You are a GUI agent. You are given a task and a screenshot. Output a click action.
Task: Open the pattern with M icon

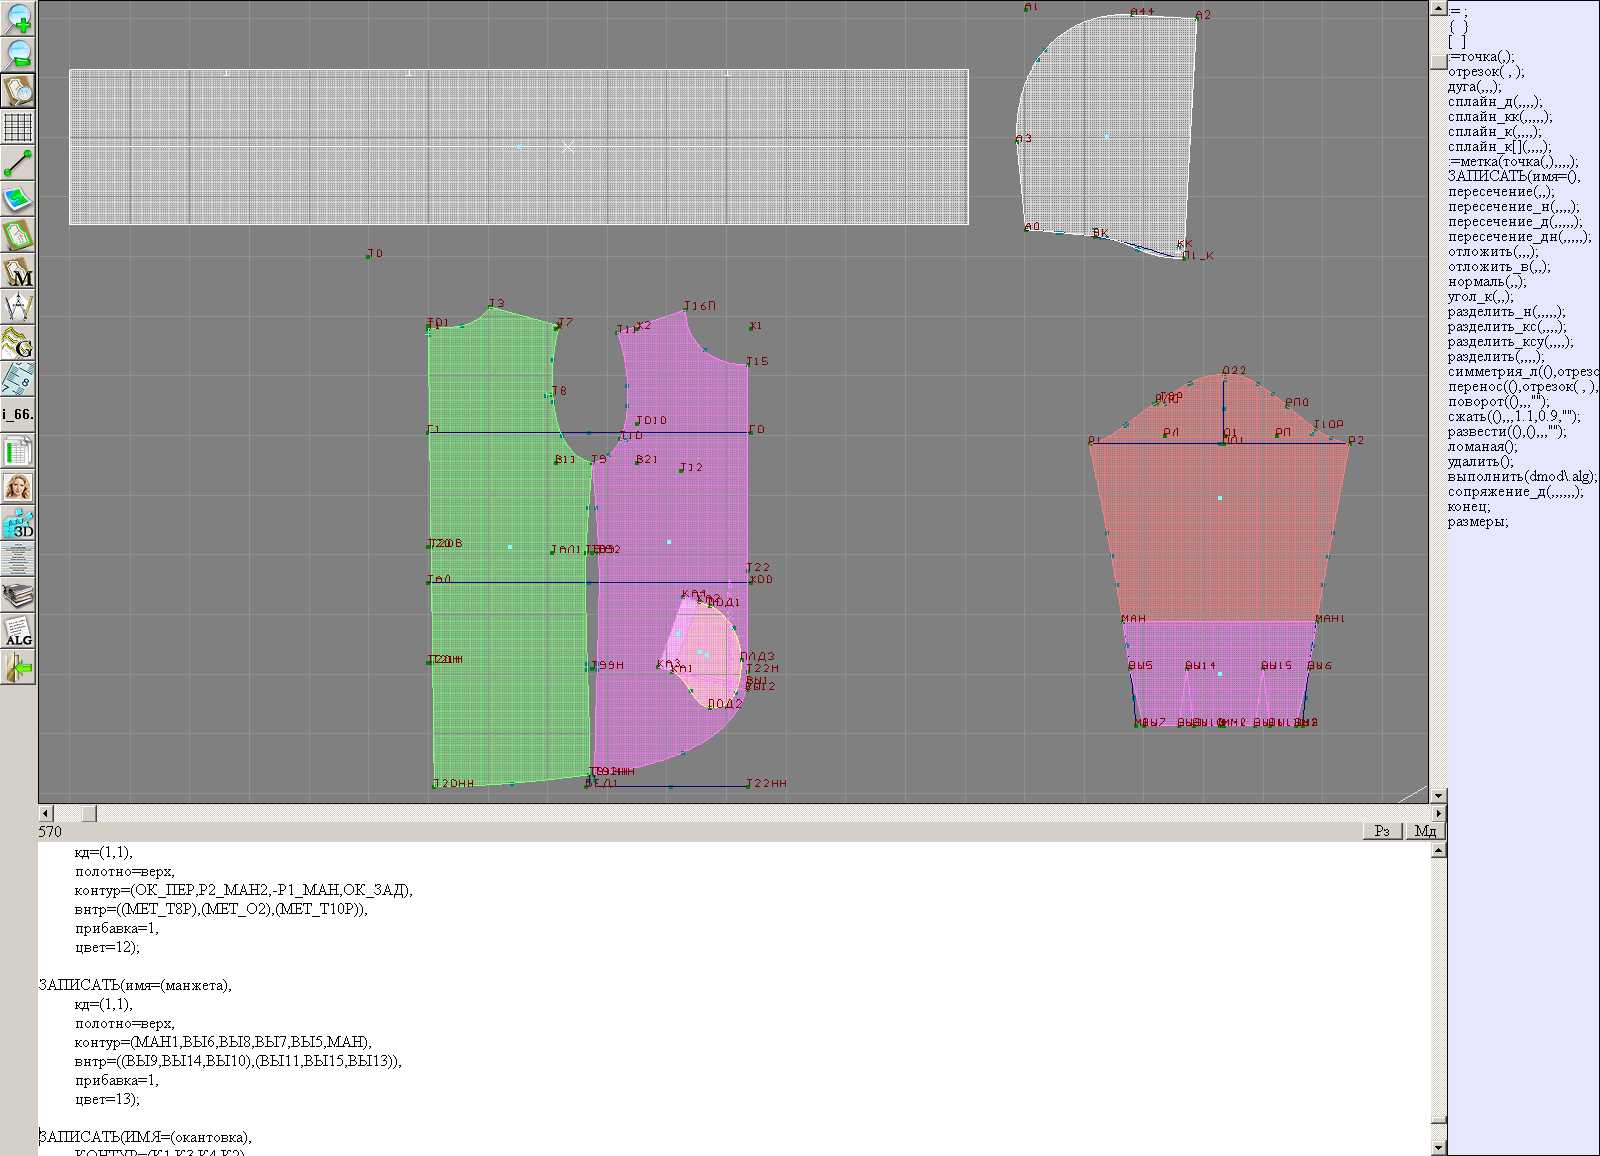(x=18, y=272)
